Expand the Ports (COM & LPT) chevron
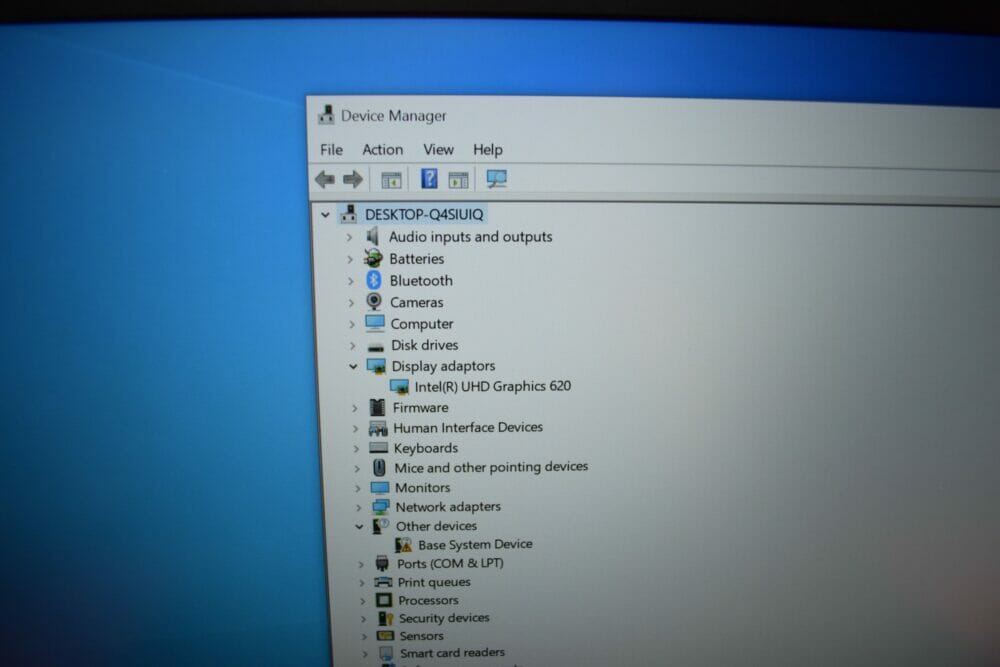Viewport: 1000px width, 667px height. click(x=361, y=564)
